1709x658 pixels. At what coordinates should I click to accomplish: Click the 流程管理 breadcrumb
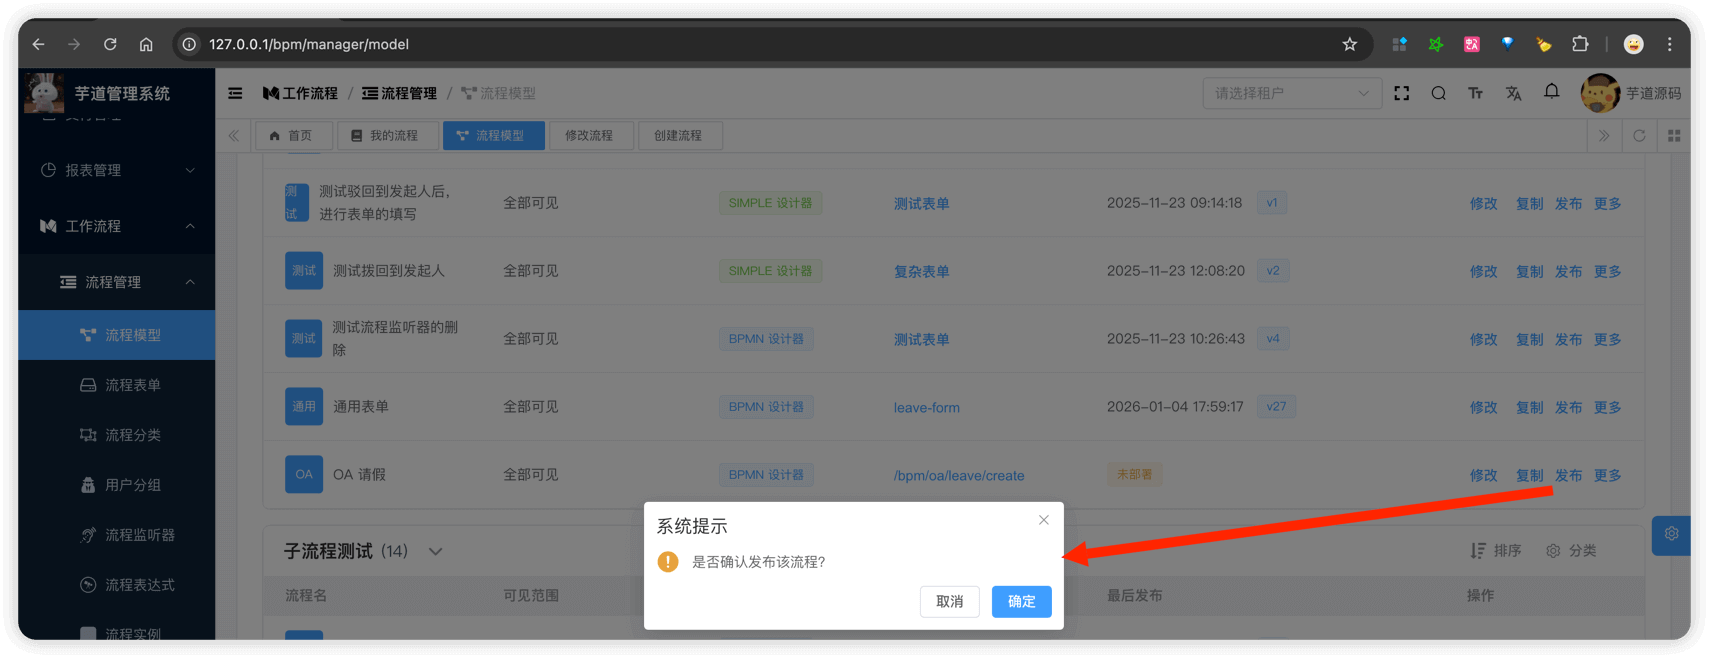pyautogui.click(x=399, y=93)
